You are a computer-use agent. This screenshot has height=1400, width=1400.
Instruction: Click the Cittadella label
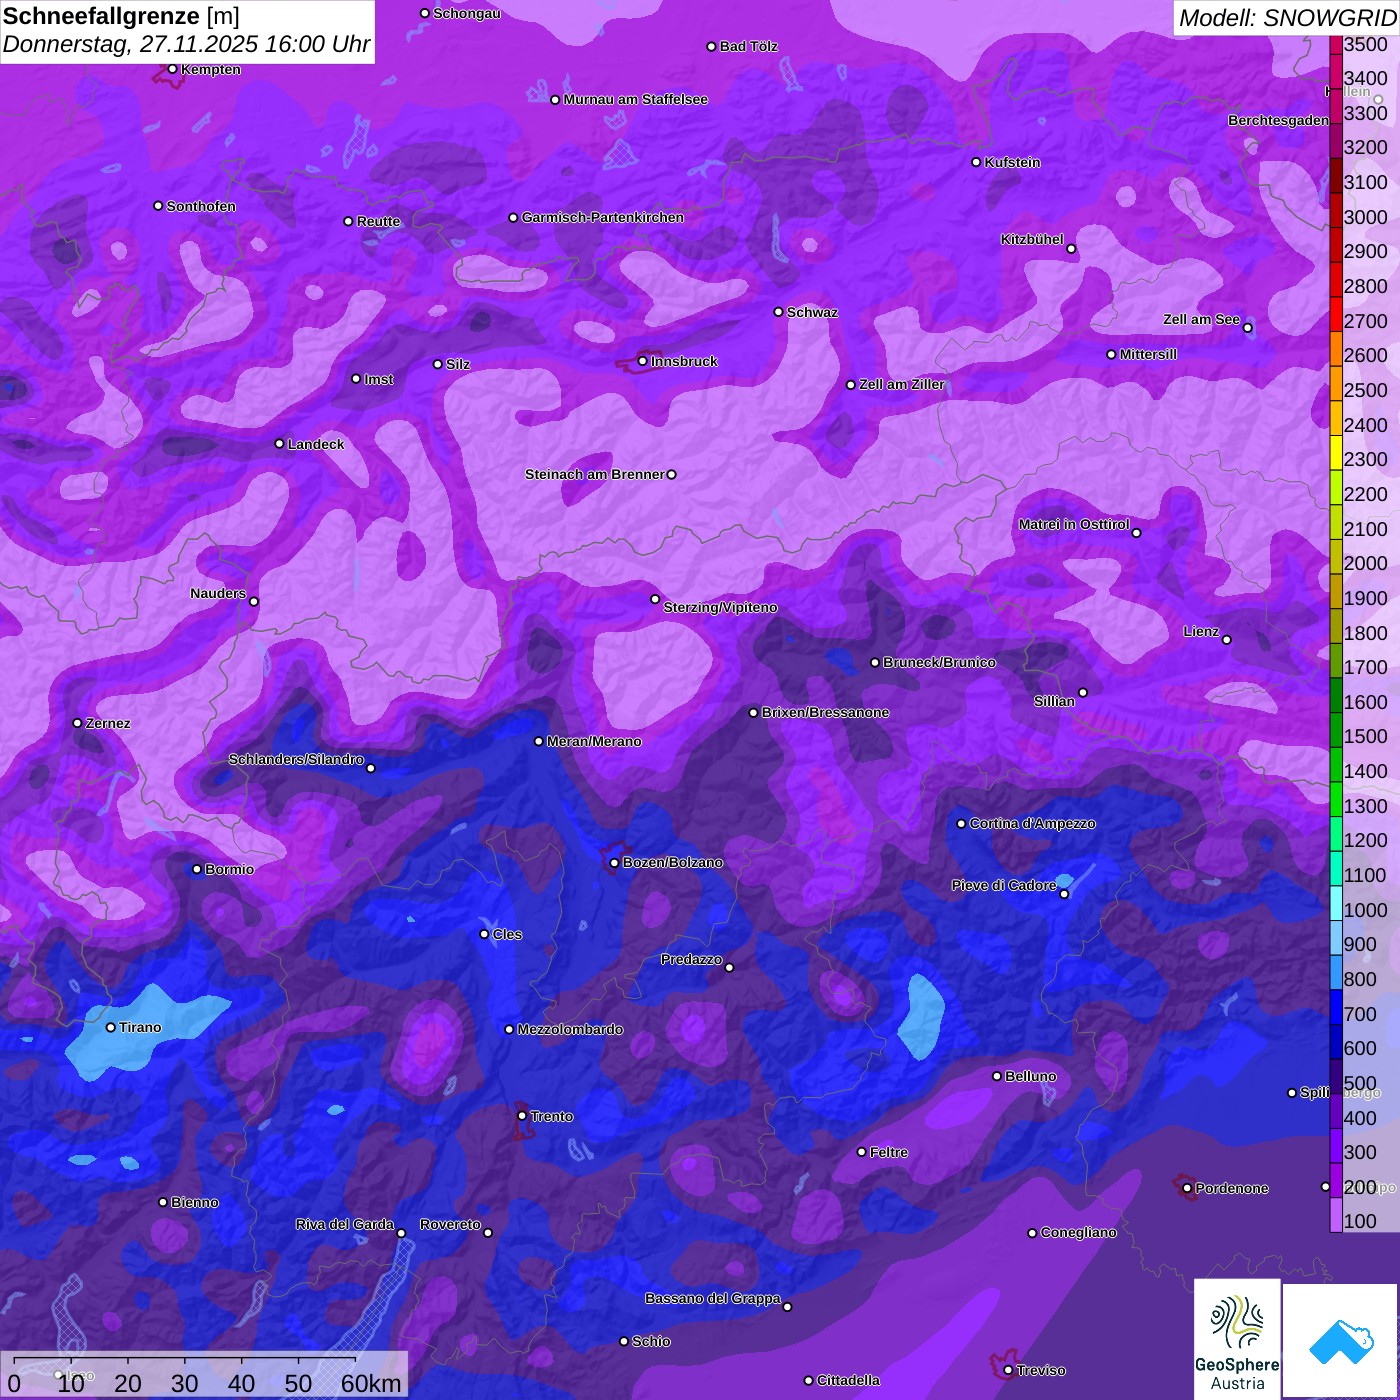tap(848, 1380)
